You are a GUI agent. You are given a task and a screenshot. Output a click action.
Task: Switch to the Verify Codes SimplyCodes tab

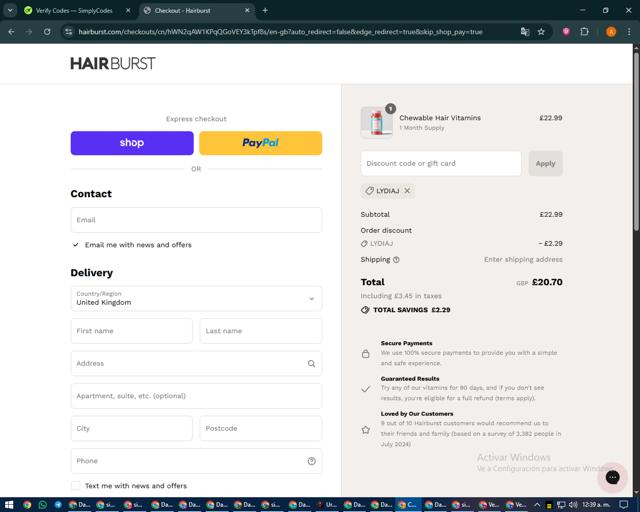click(x=74, y=11)
